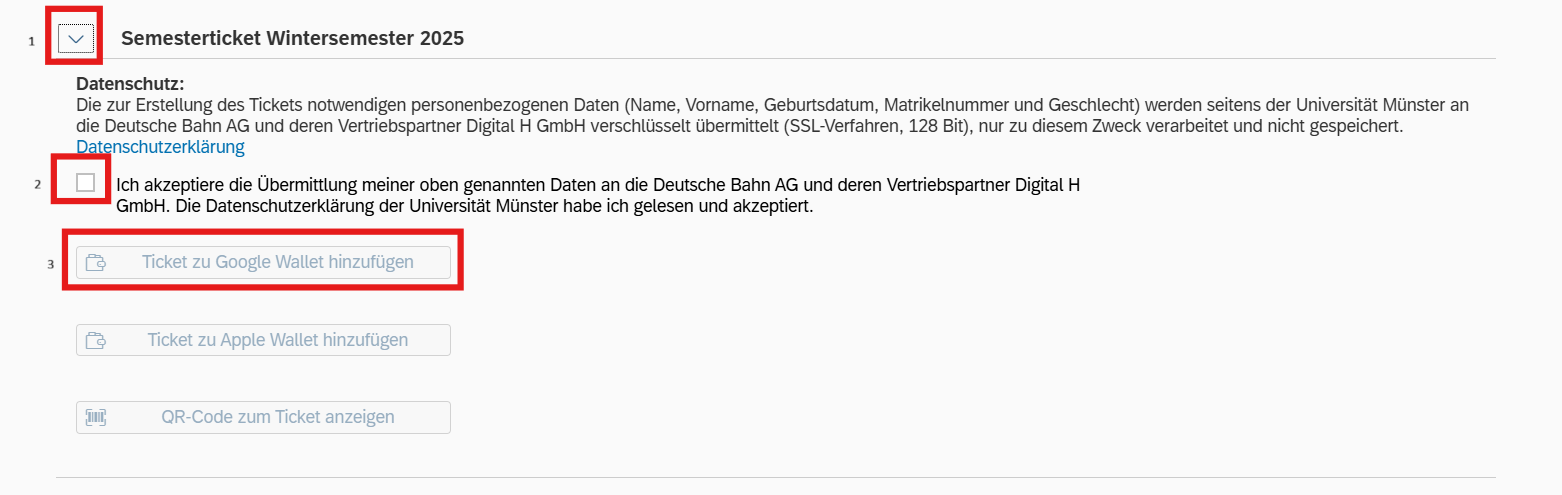
Task: Accept the data transmission consent checkbox
Action: coord(86,183)
